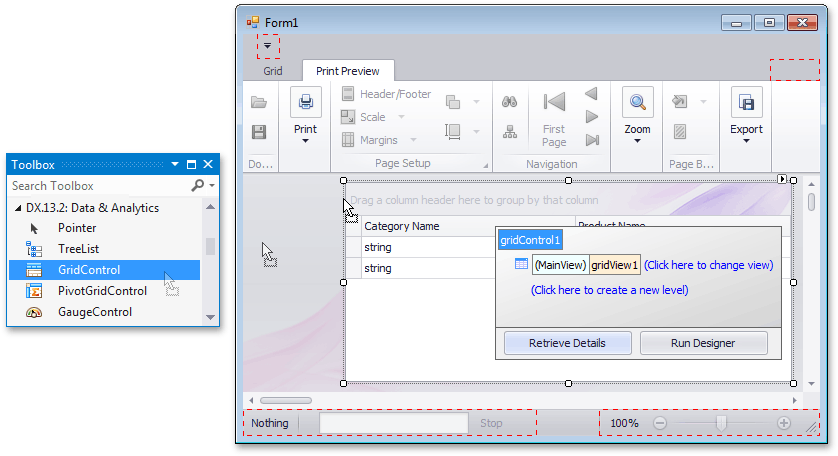The height and width of the screenshot is (456, 838).
Task: Click the Save document floppy icon
Action: [x=259, y=132]
